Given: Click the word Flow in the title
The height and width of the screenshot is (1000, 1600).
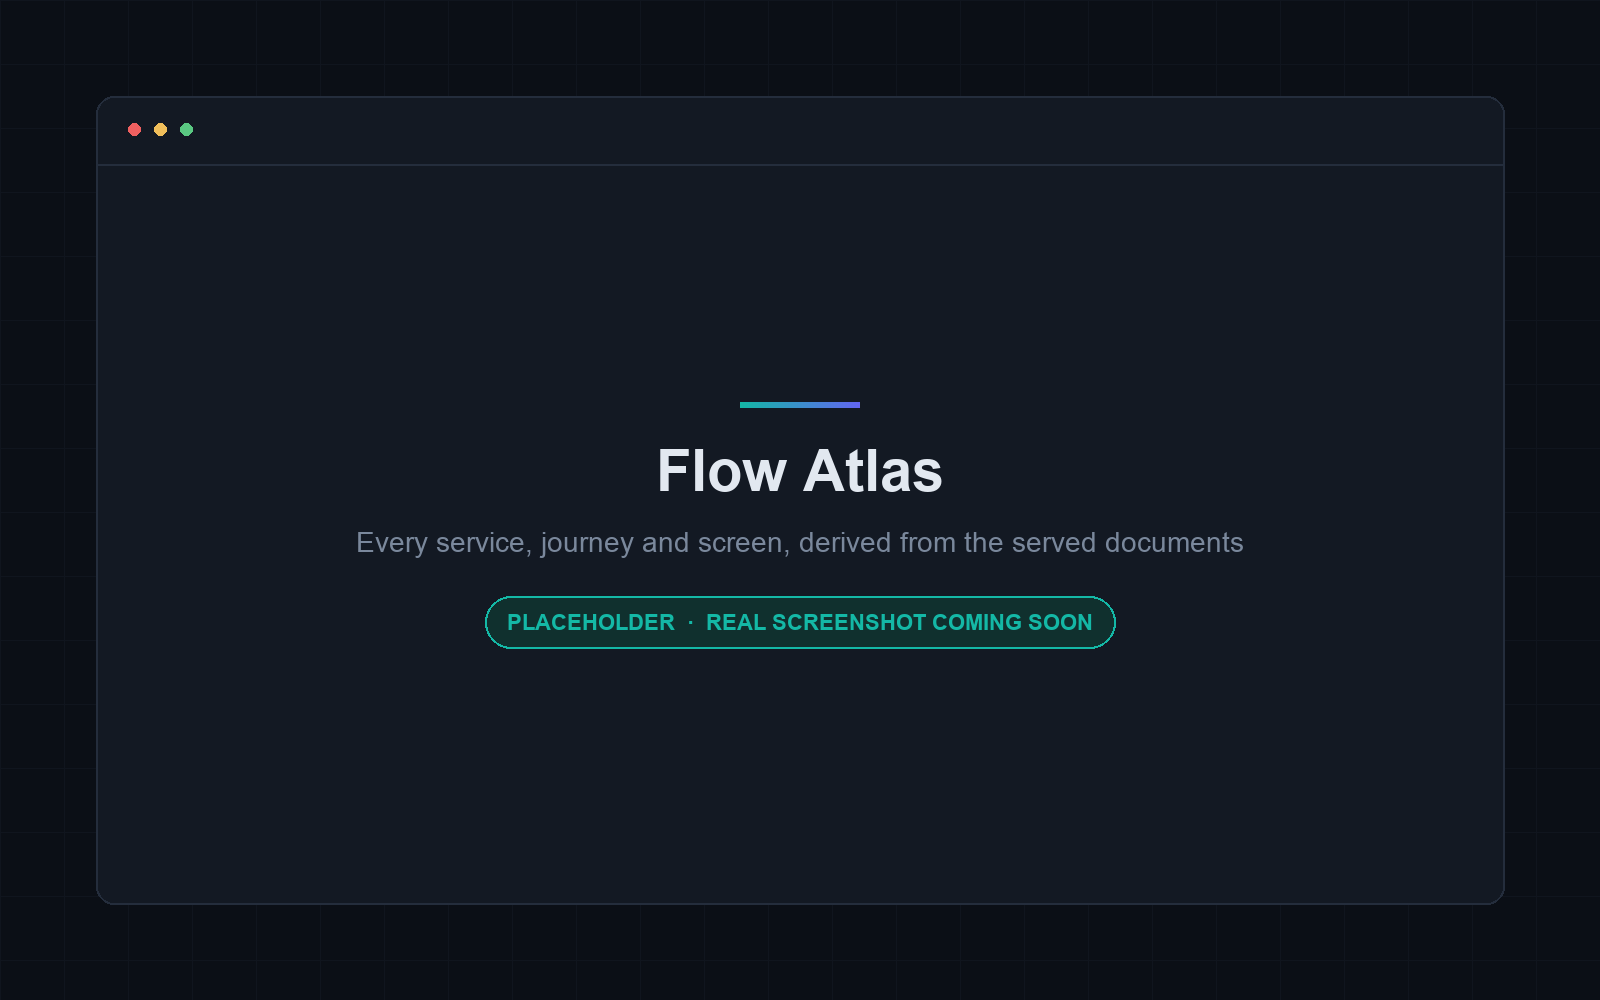Looking at the screenshot, I should click(x=722, y=471).
